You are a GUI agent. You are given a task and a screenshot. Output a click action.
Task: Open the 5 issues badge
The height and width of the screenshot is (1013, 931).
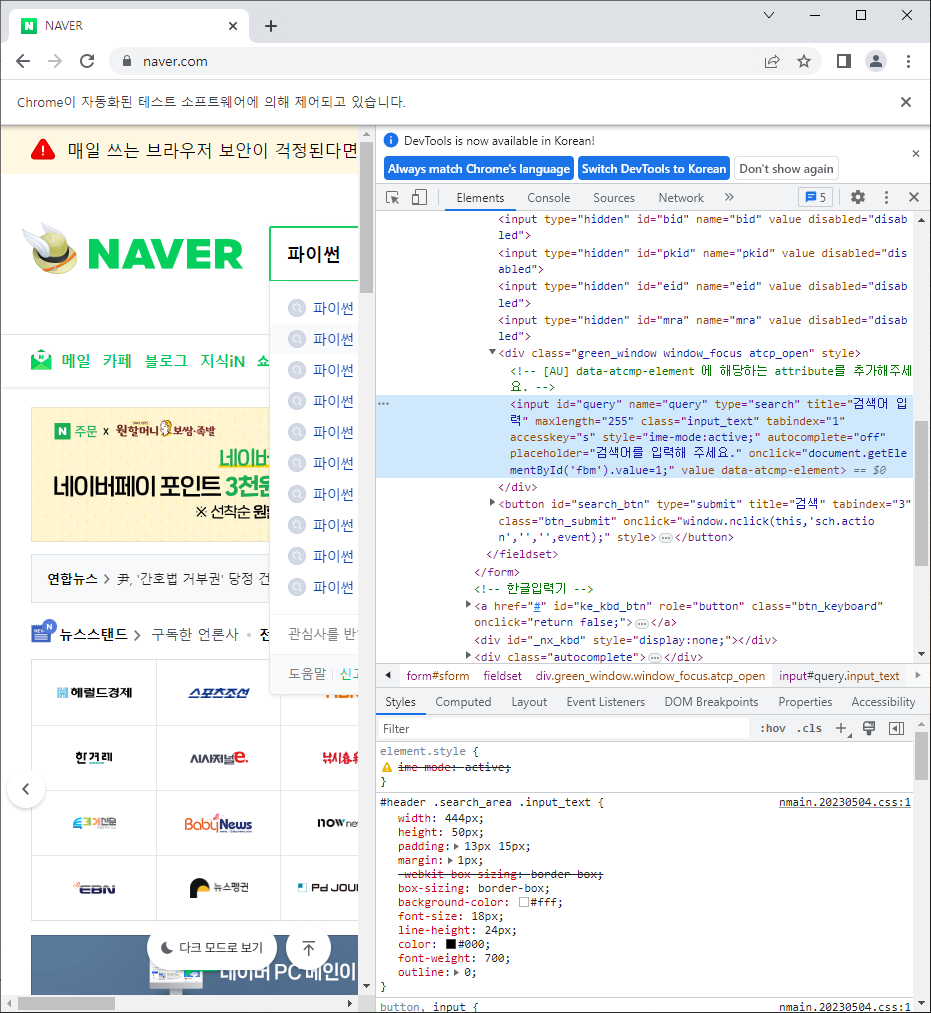click(815, 197)
